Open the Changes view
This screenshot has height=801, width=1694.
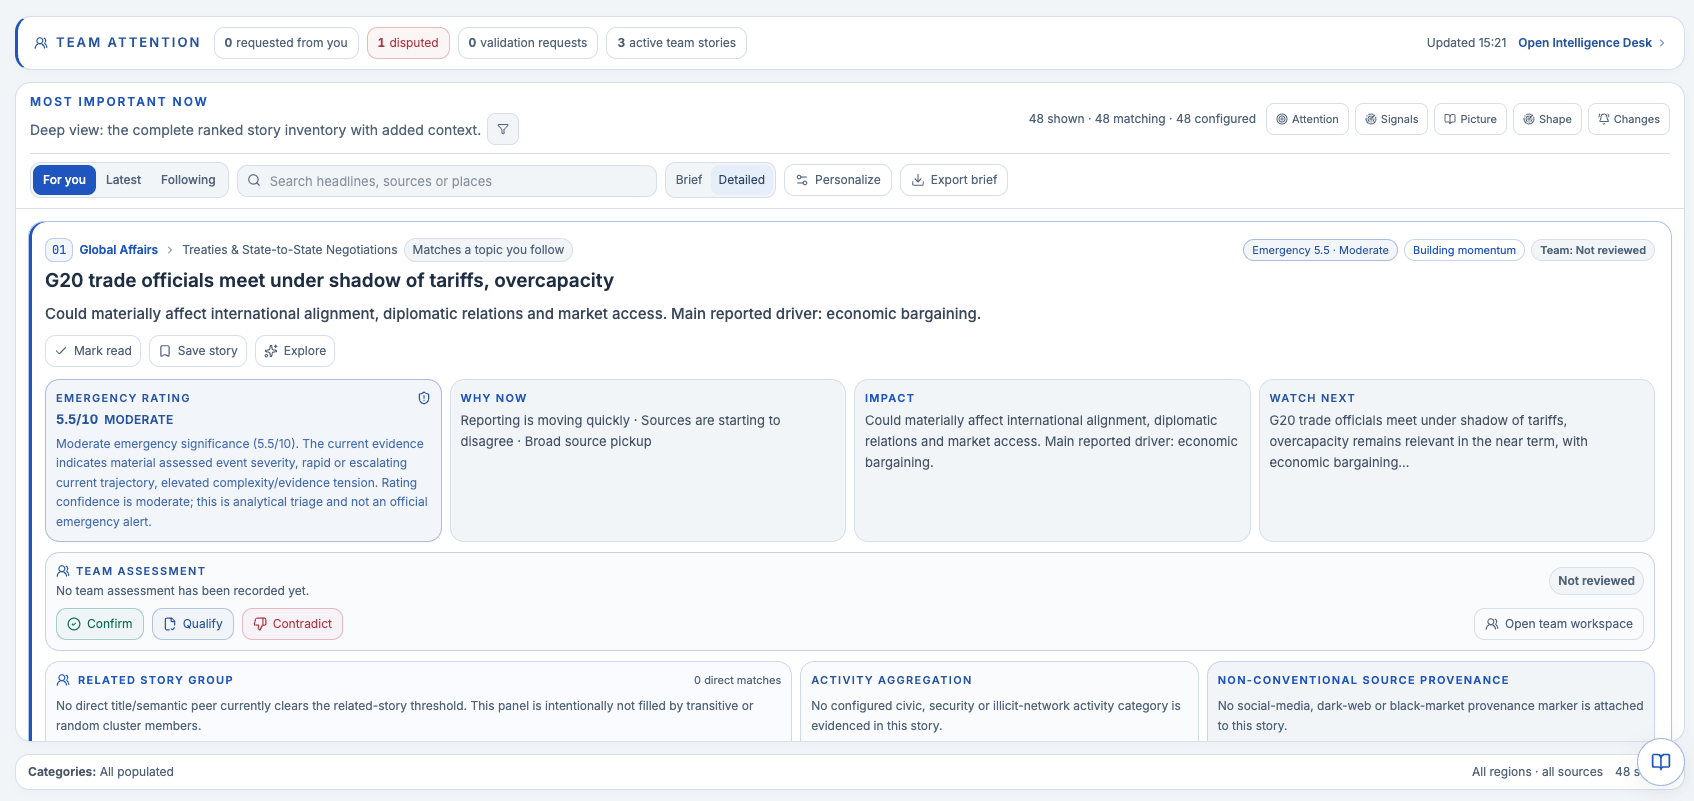[1628, 119]
